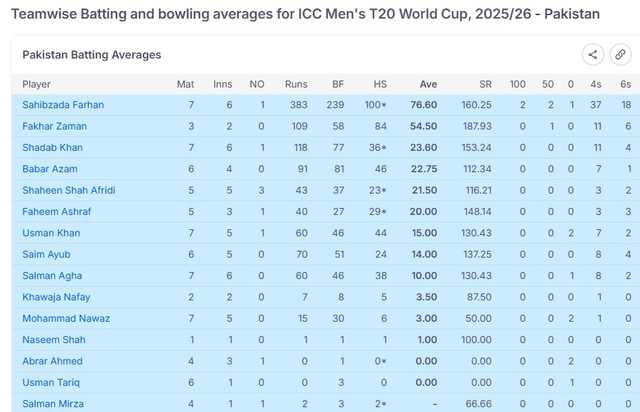Click the SR column header

(484, 84)
